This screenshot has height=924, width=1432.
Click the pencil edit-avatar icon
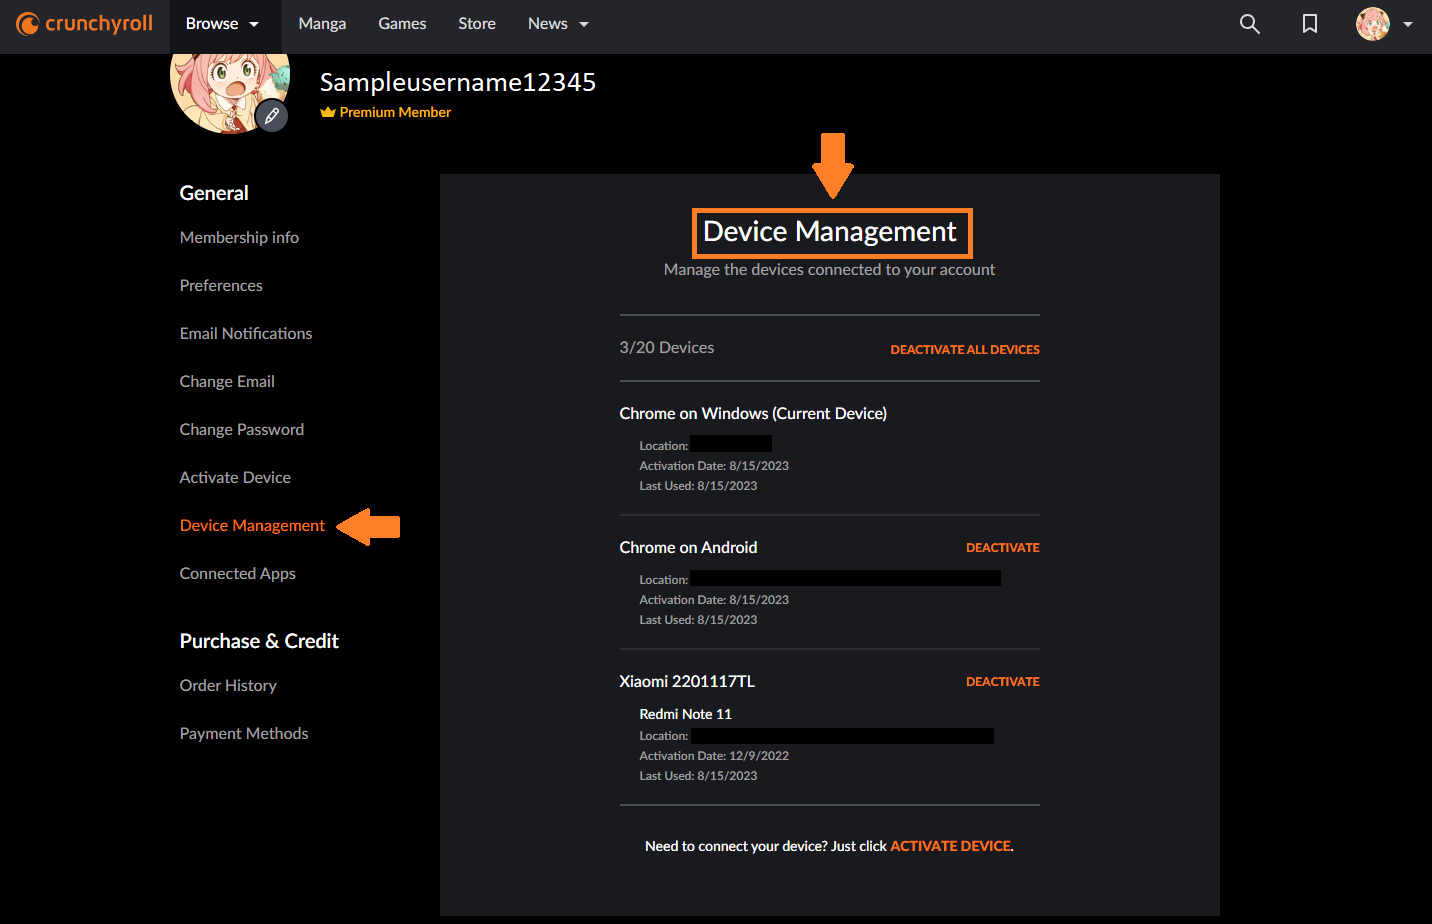pyautogui.click(x=272, y=116)
